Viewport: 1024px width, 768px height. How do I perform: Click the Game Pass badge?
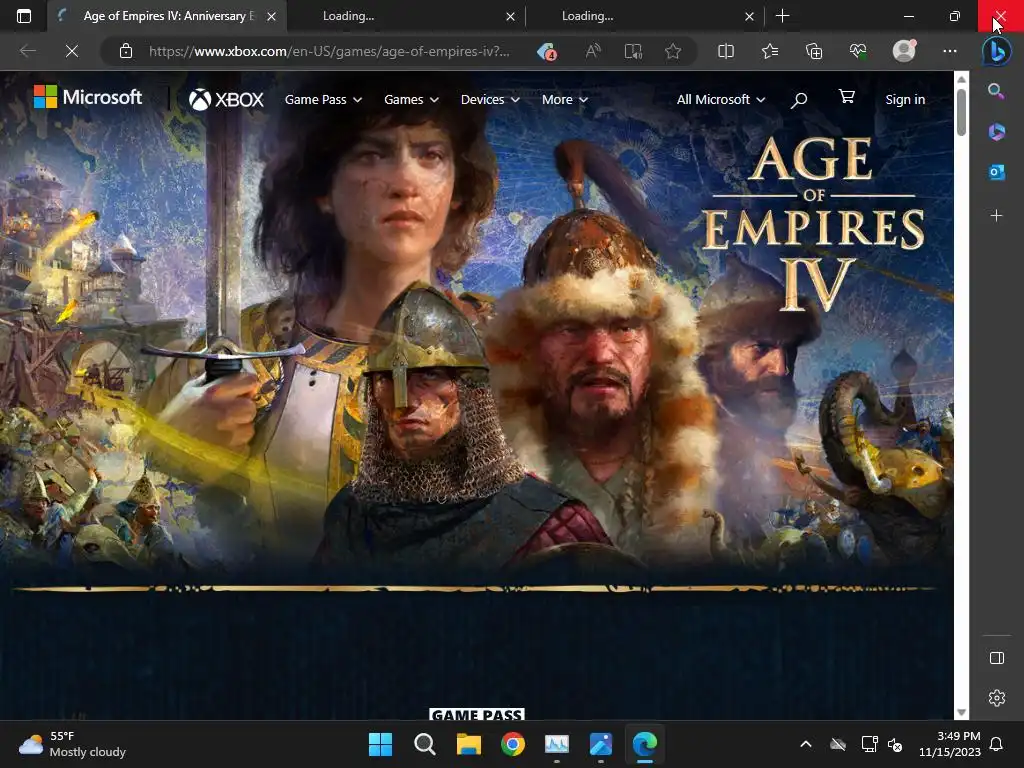click(x=477, y=714)
